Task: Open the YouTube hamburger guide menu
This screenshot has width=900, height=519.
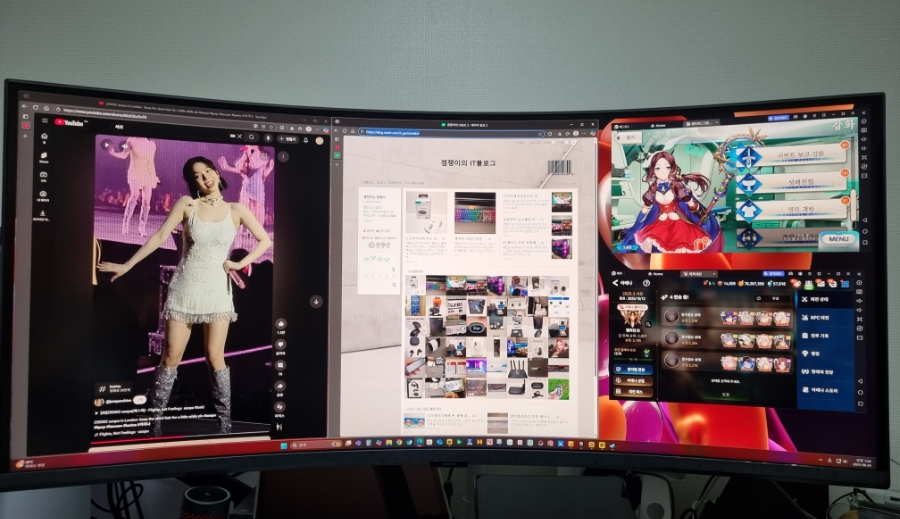Action: click(44, 121)
